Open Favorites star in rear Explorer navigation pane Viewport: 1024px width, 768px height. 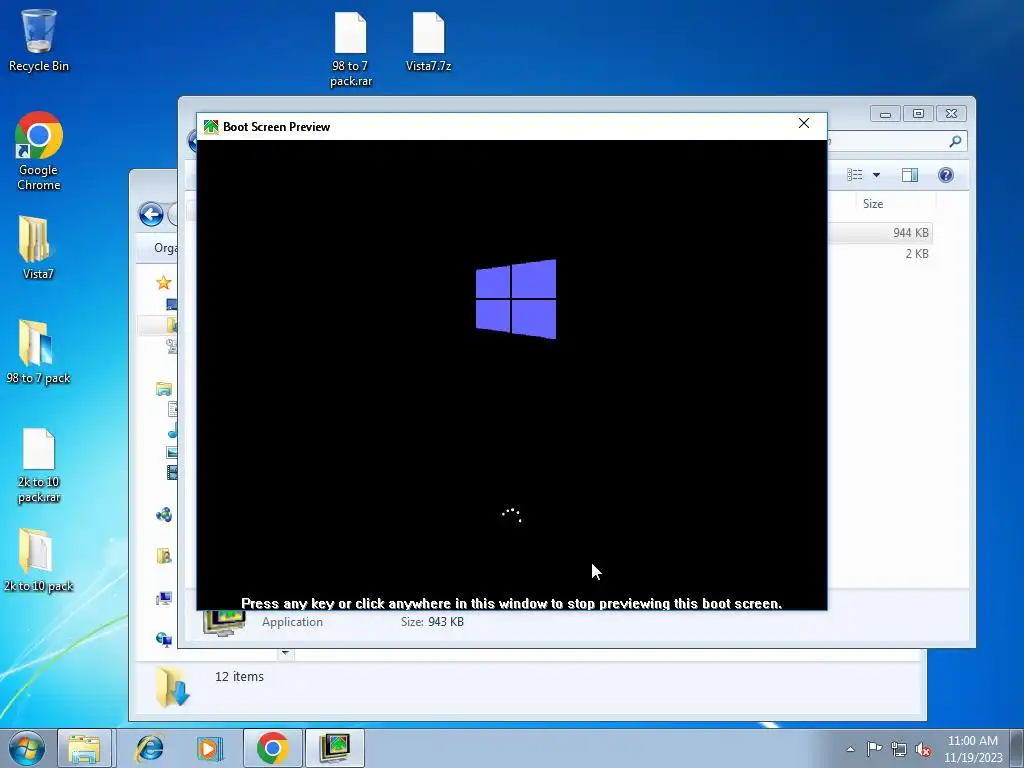(163, 282)
